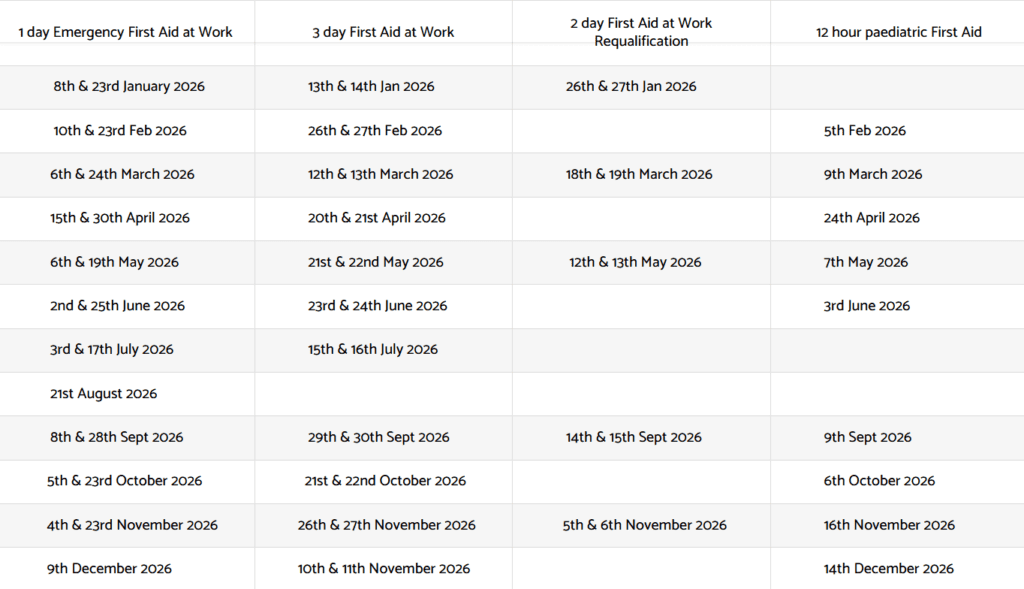Viewport: 1024px width, 589px height.
Task: Select the '21st August 2026' date
Action: [x=104, y=394]
